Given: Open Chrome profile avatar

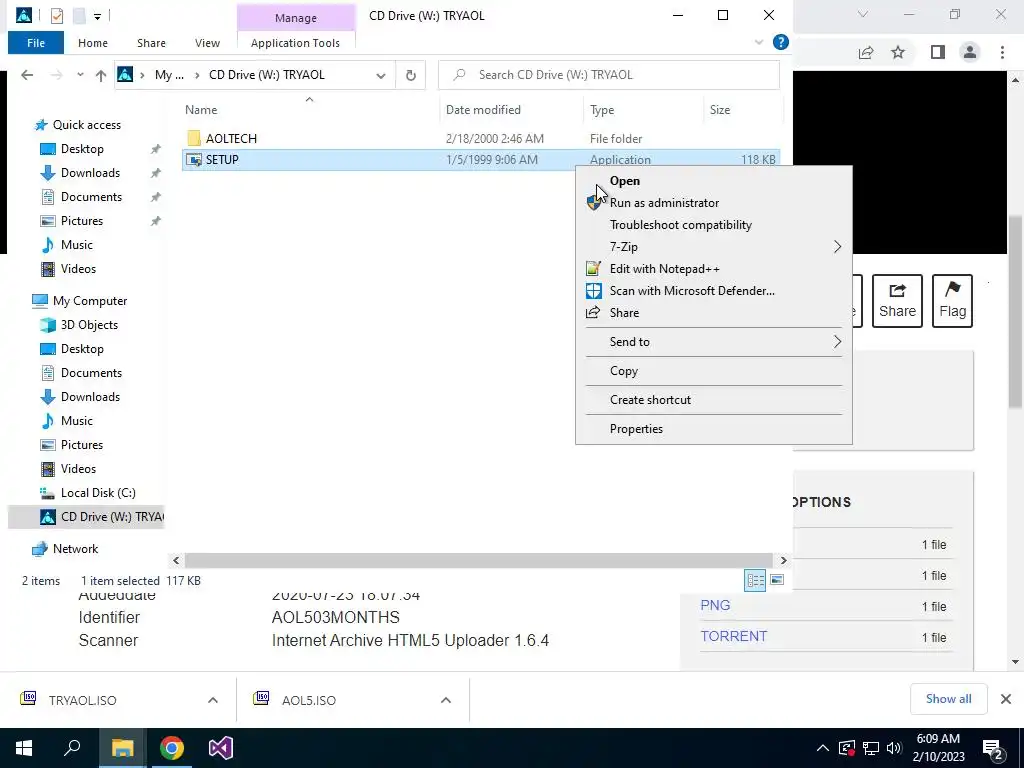Looking at the screenshot, I should pos(970,52).
